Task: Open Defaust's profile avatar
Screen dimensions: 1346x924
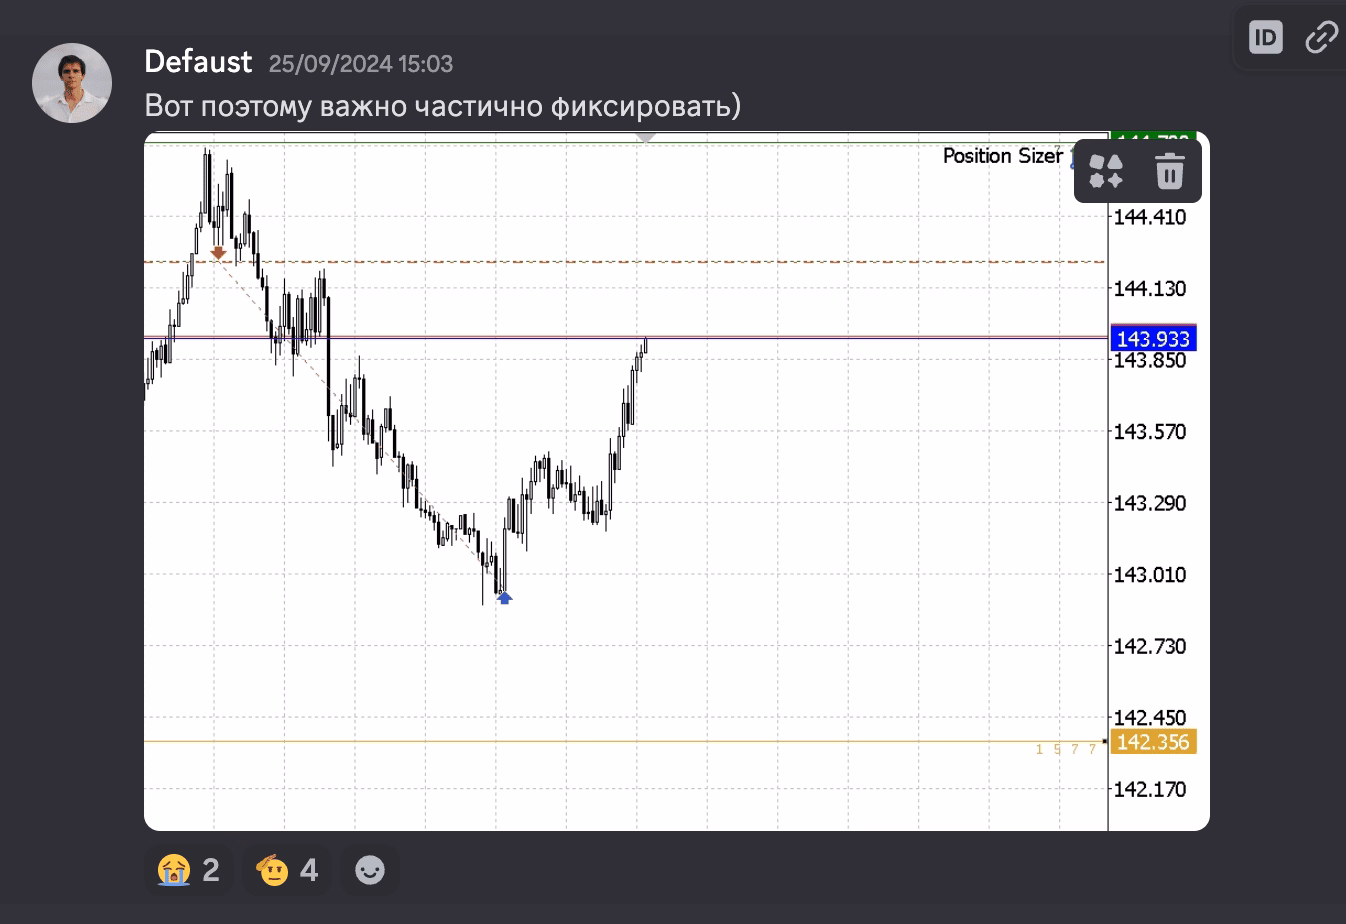Action: [x=72, y=83]
